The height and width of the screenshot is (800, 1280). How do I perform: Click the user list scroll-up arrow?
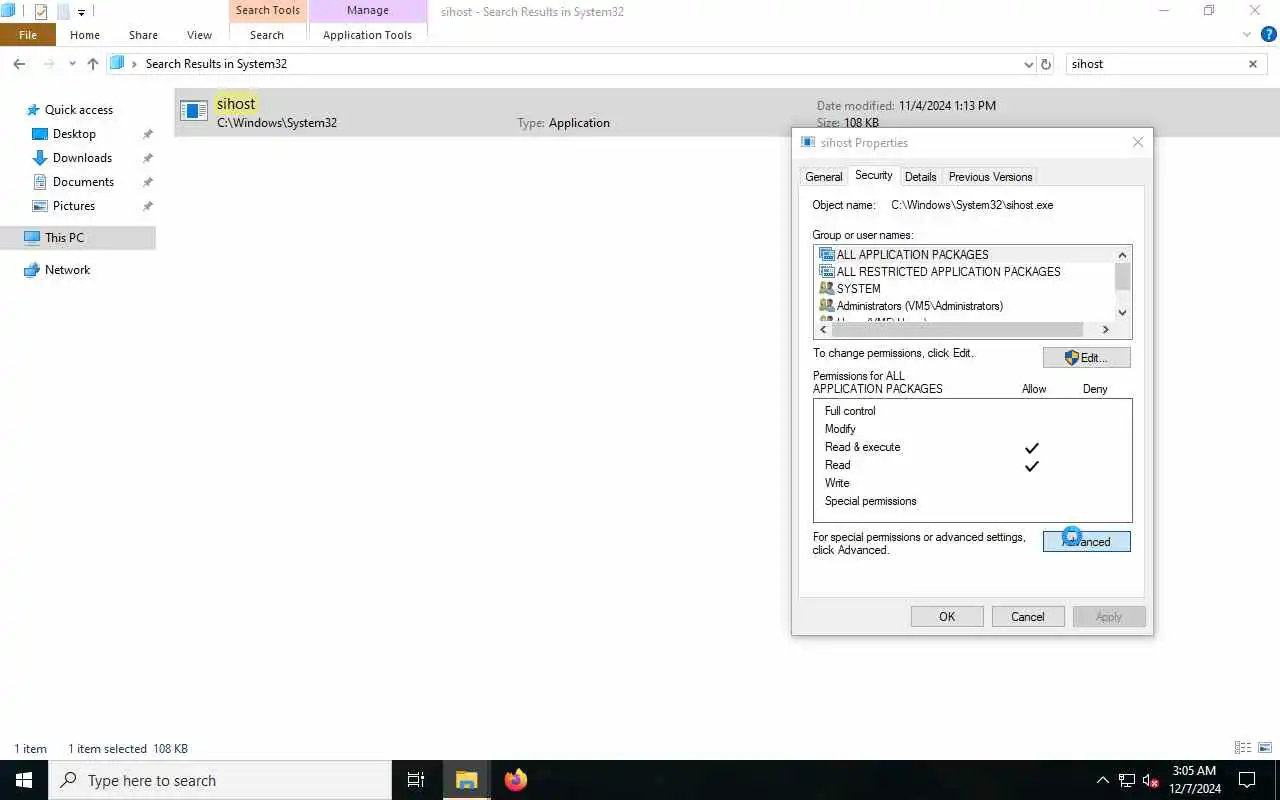pyautogui.click(x=1123, y=255)
